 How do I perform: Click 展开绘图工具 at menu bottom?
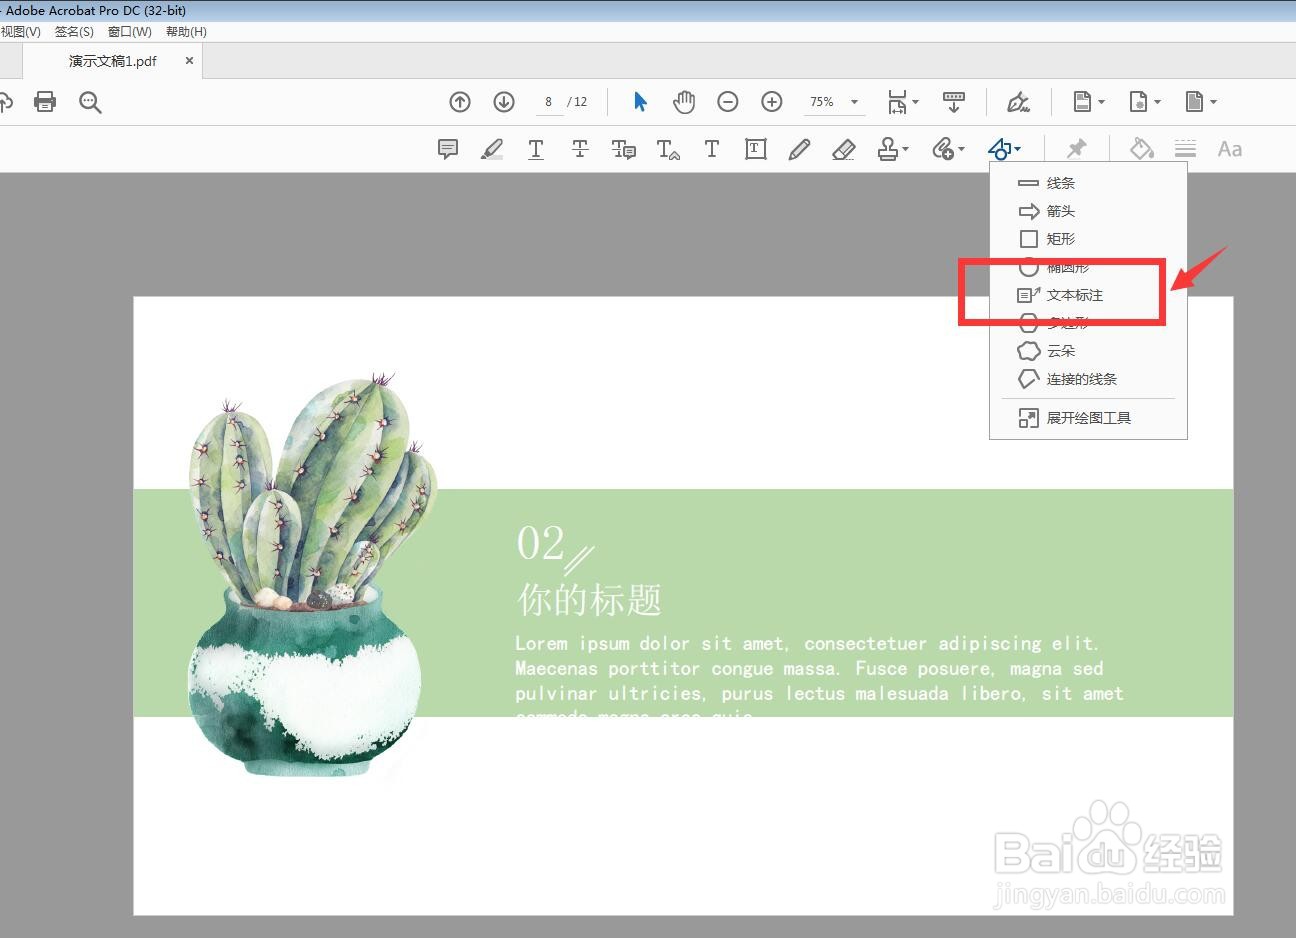pyautogui.click(x=1089, y=417)
